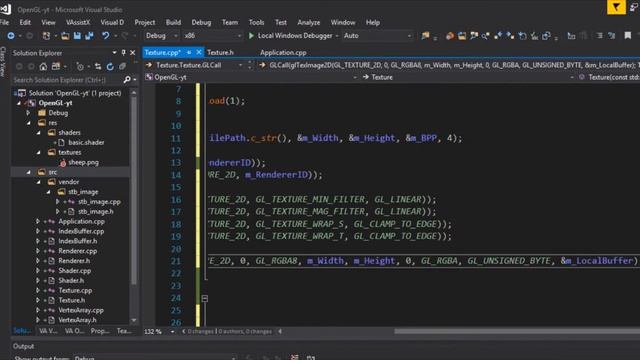Switch to the Texture.h editor tab

[220, 53]
